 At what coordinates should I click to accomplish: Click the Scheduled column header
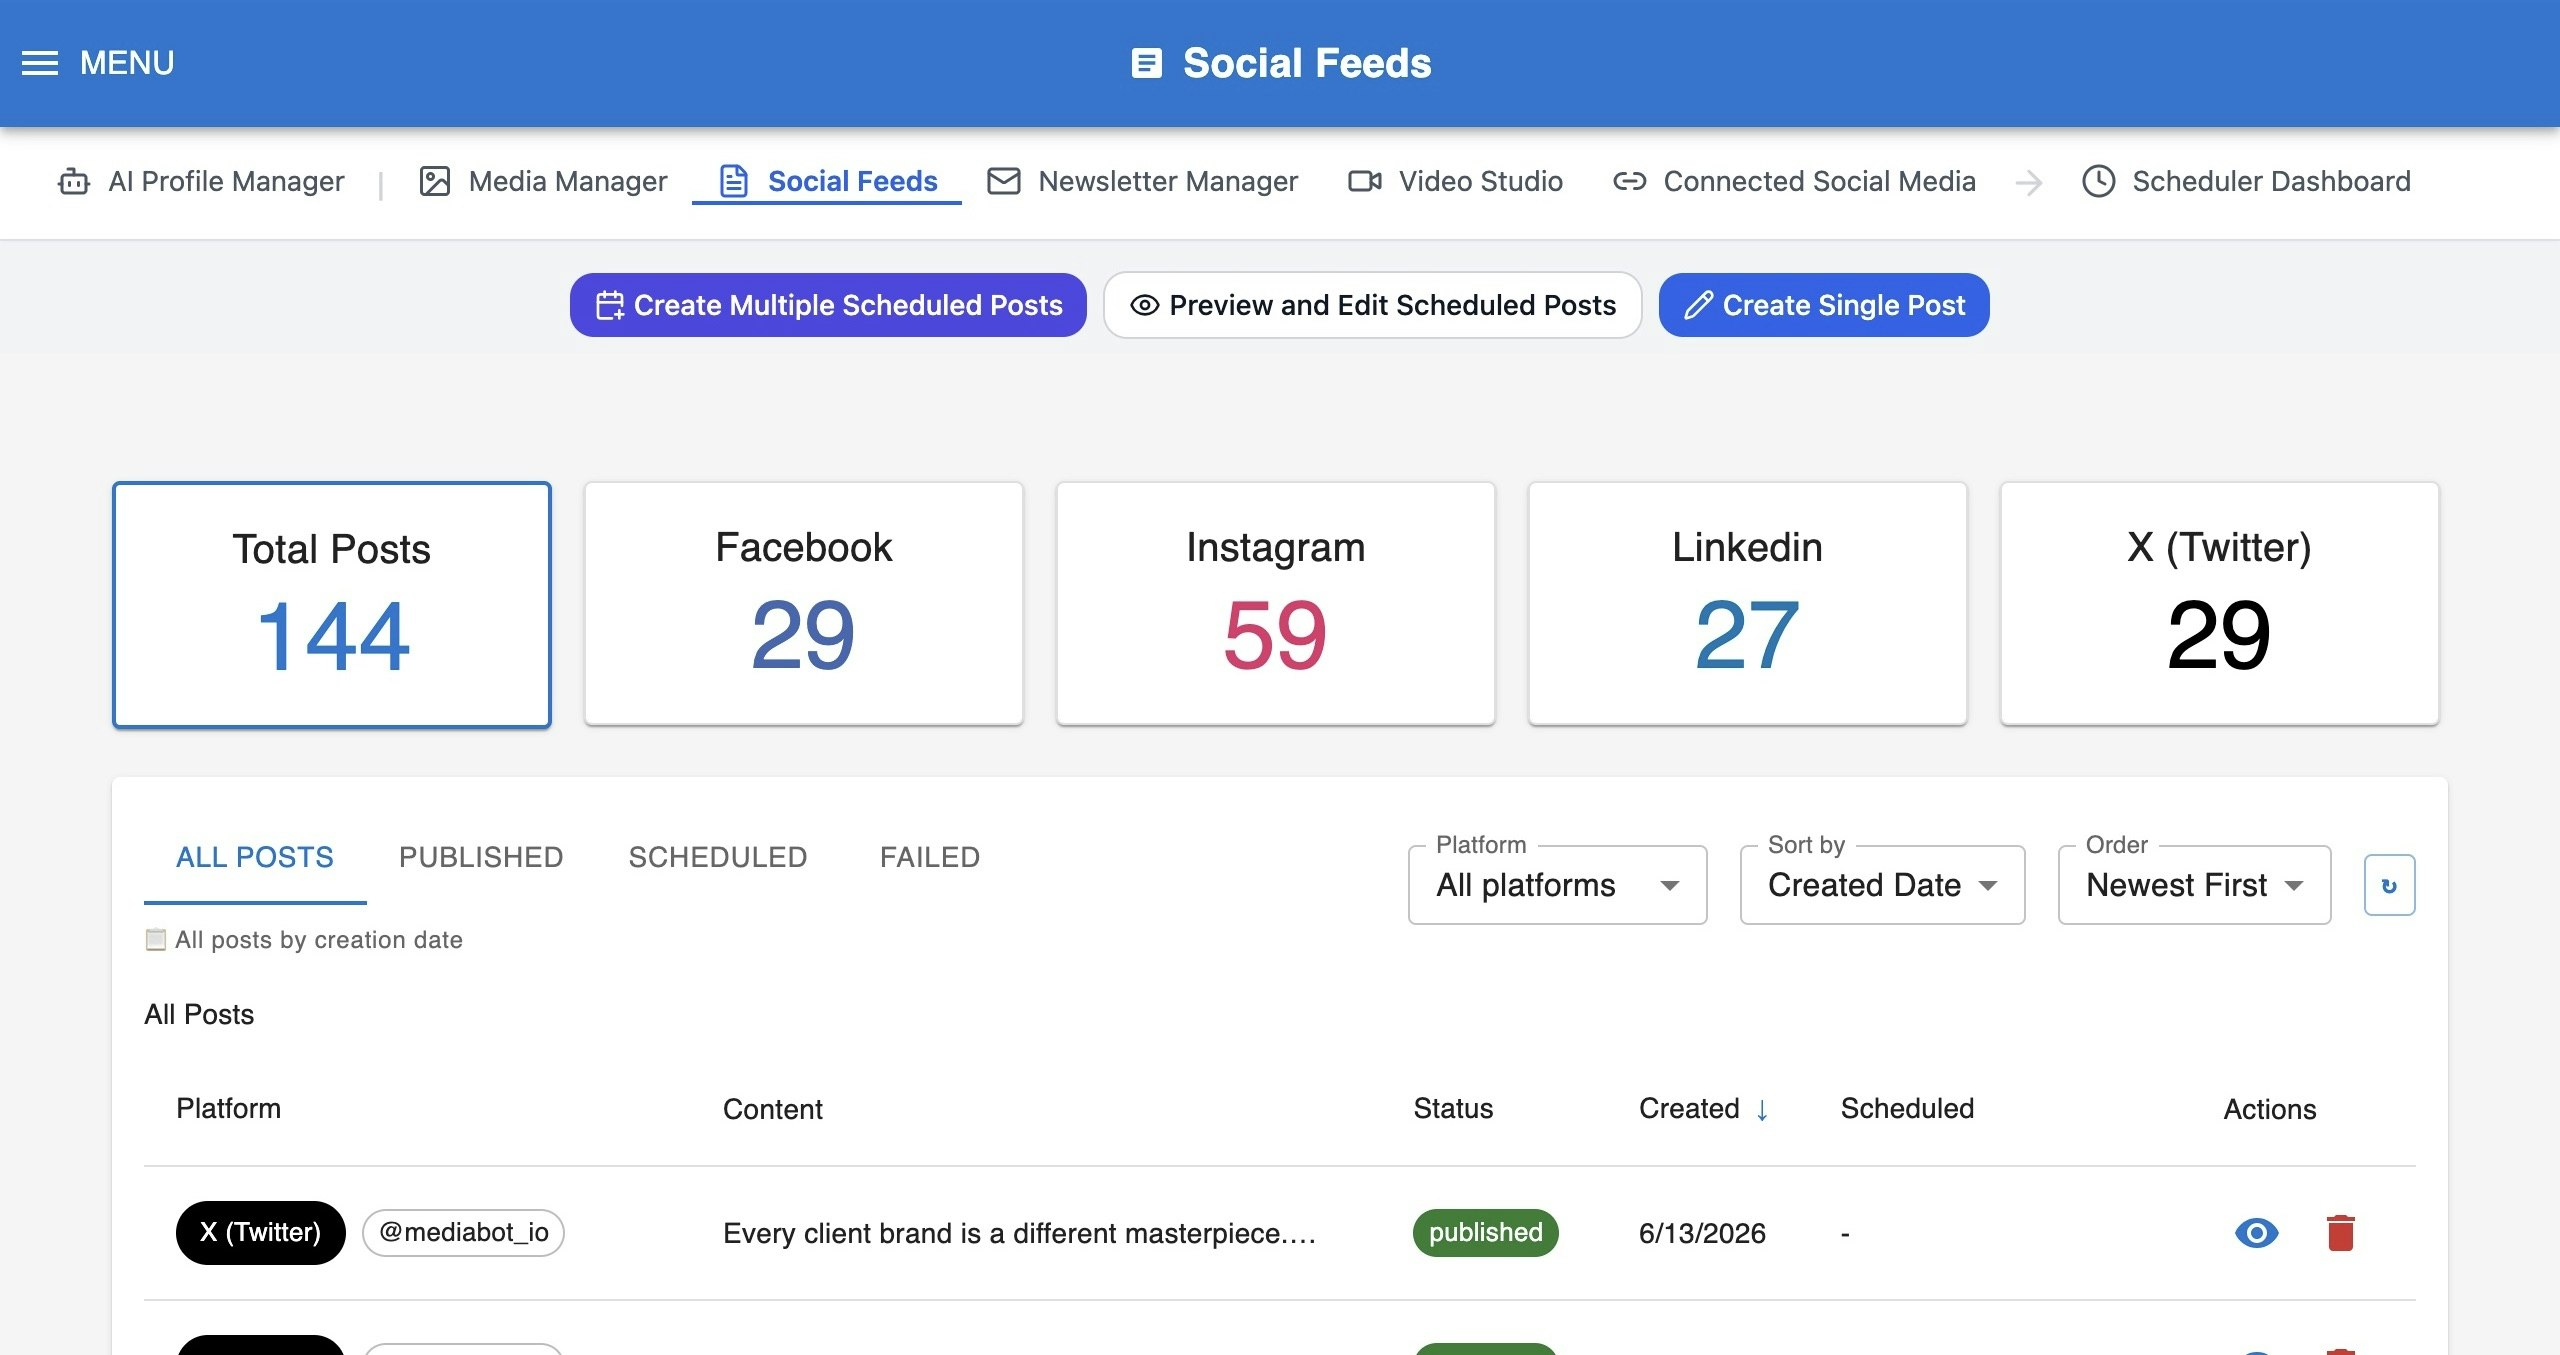tap(1907, 1109)
